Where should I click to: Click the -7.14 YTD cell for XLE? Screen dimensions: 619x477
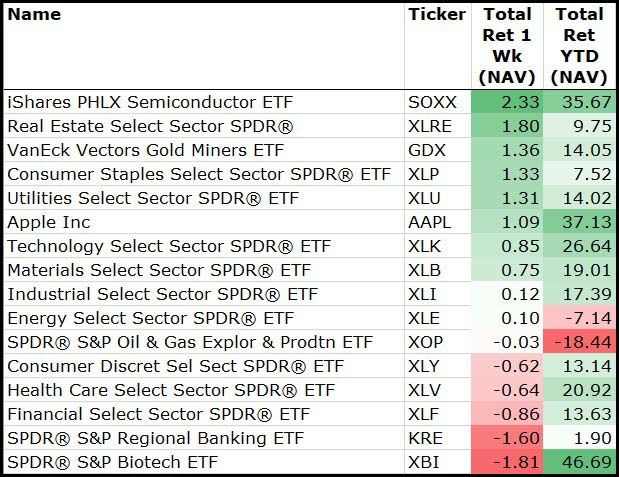coord(579,318)
